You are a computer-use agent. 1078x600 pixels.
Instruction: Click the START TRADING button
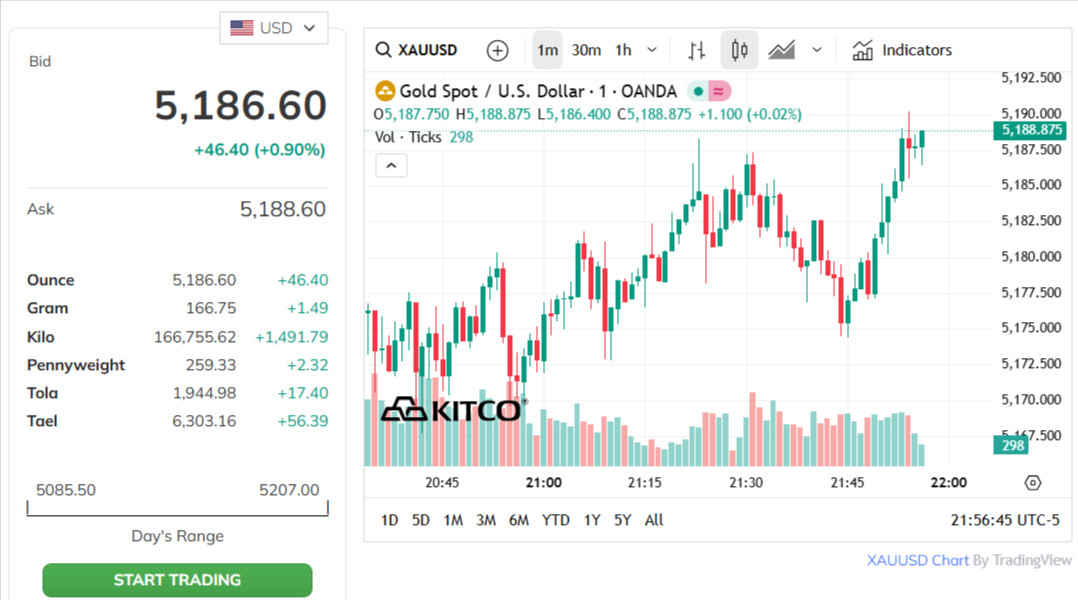(x=177, y=580)
